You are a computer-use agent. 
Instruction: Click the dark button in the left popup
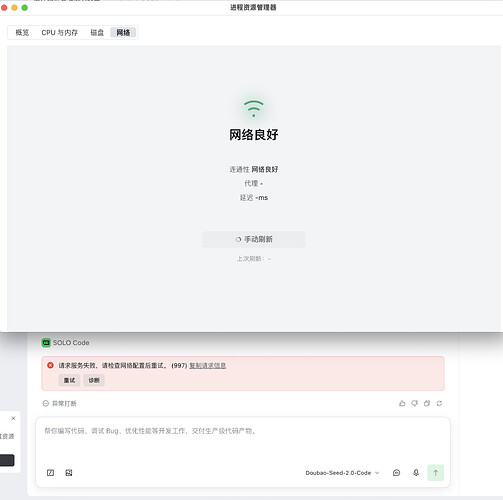(7, 460)
